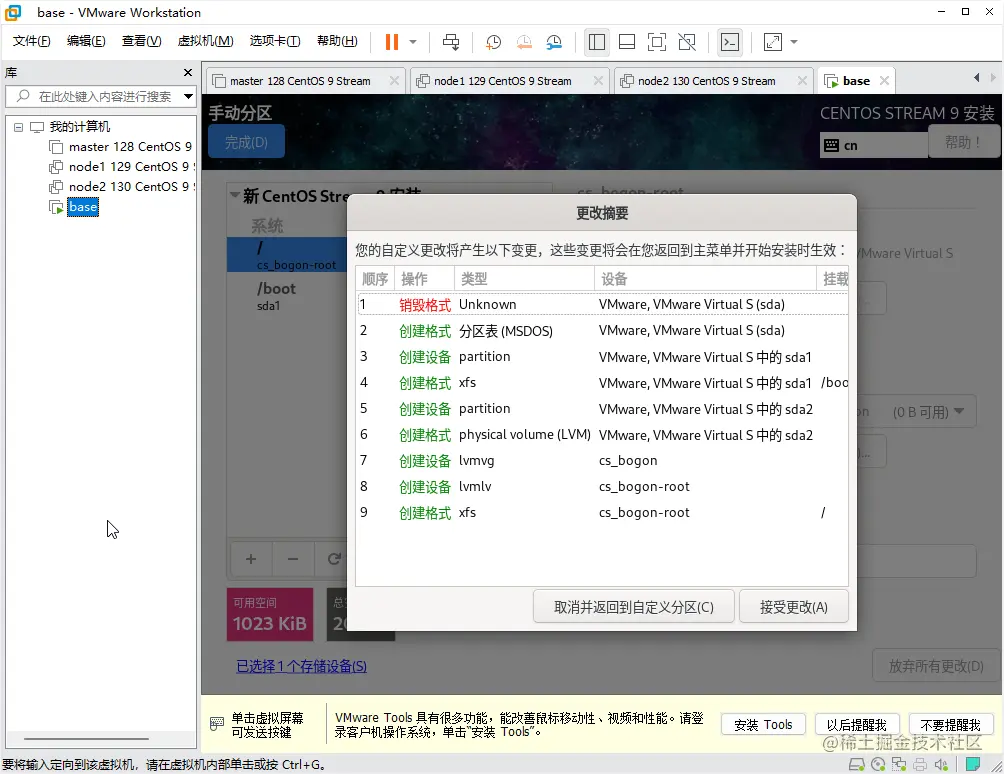
Task: Open the 虚拟机(M) menu
Action: 205,41
